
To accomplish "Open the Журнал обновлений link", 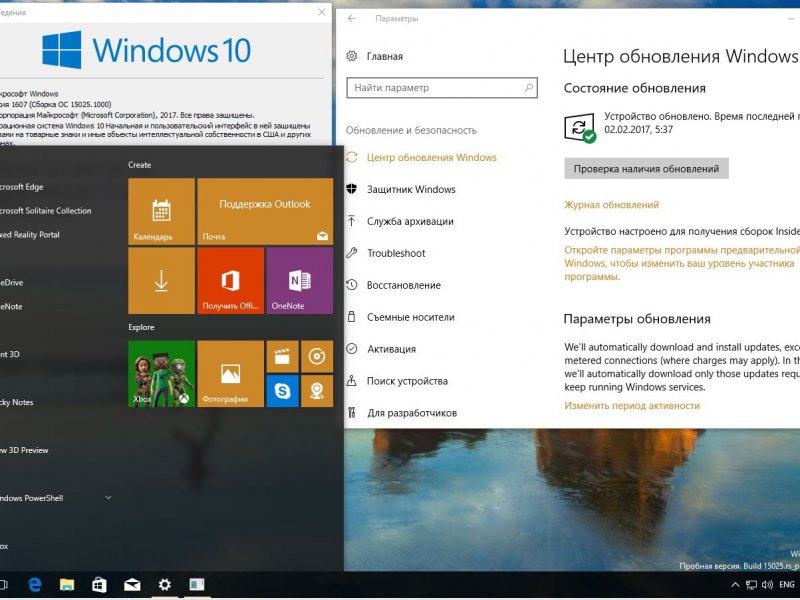I will point(611,205).
